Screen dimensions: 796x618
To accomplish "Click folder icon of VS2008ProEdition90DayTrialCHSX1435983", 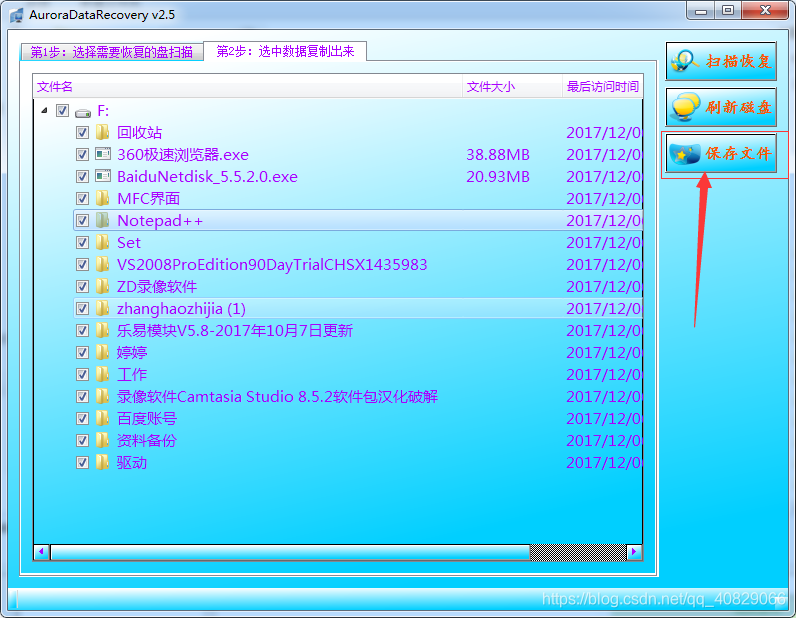I will (102, 265).
